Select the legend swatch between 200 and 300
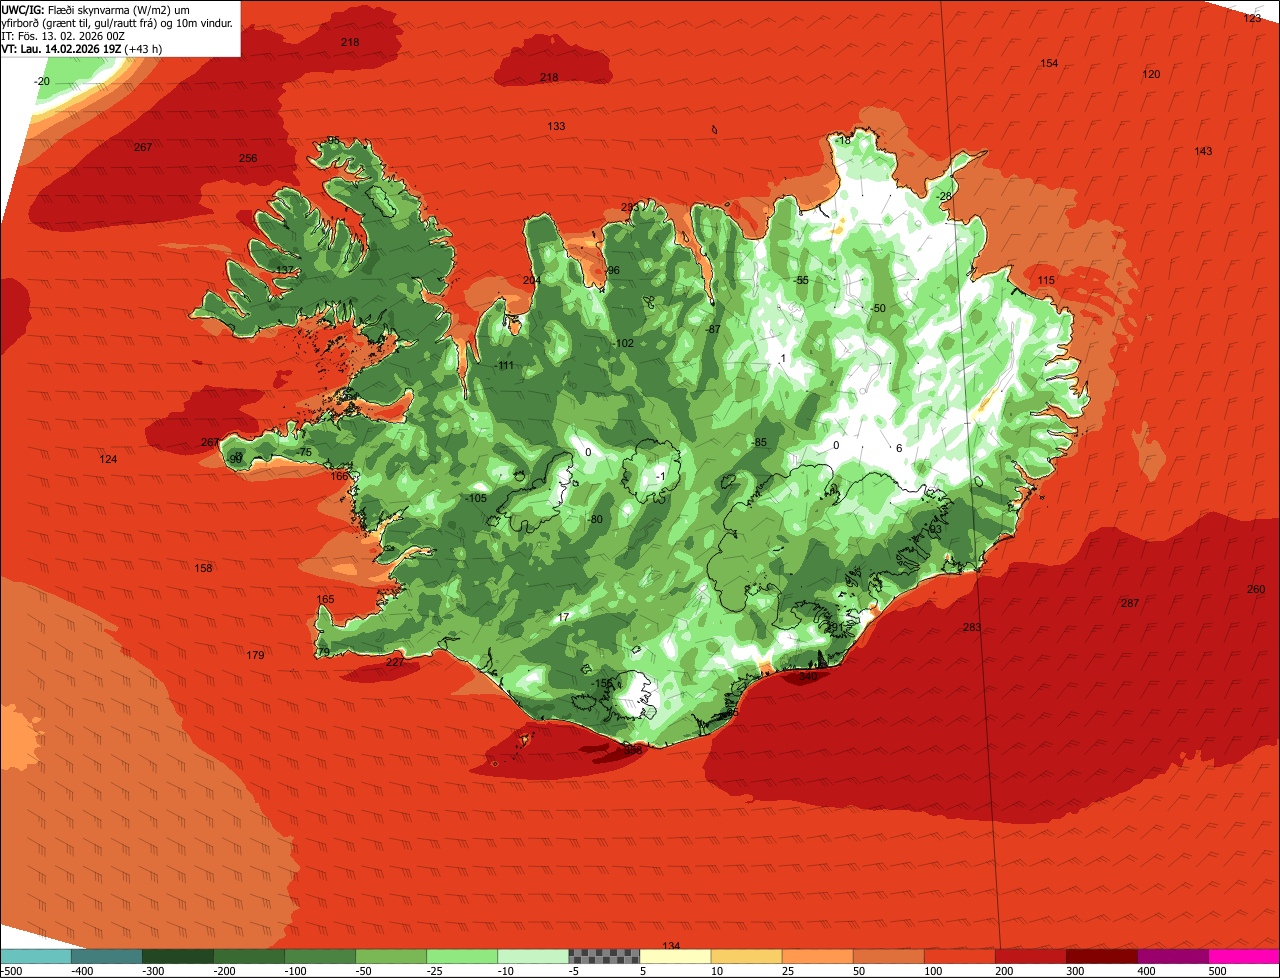This screenshot has width=1280, height=978. click(1031, 956)
